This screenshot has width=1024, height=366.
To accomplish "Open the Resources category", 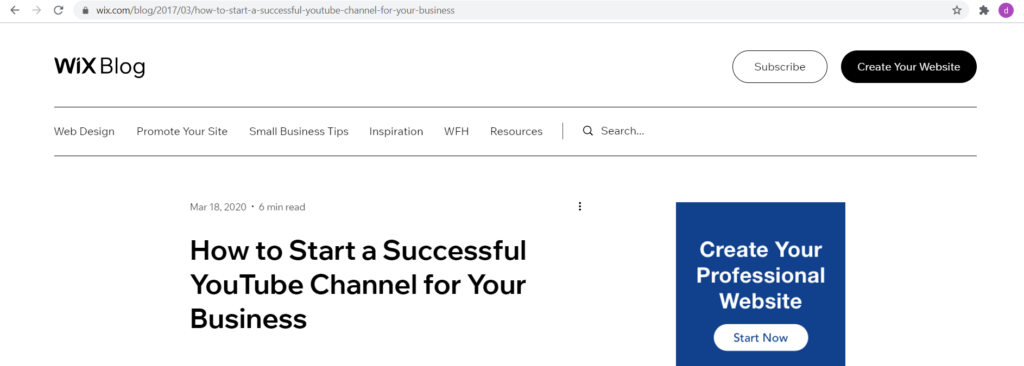I will tap(516, 131).
